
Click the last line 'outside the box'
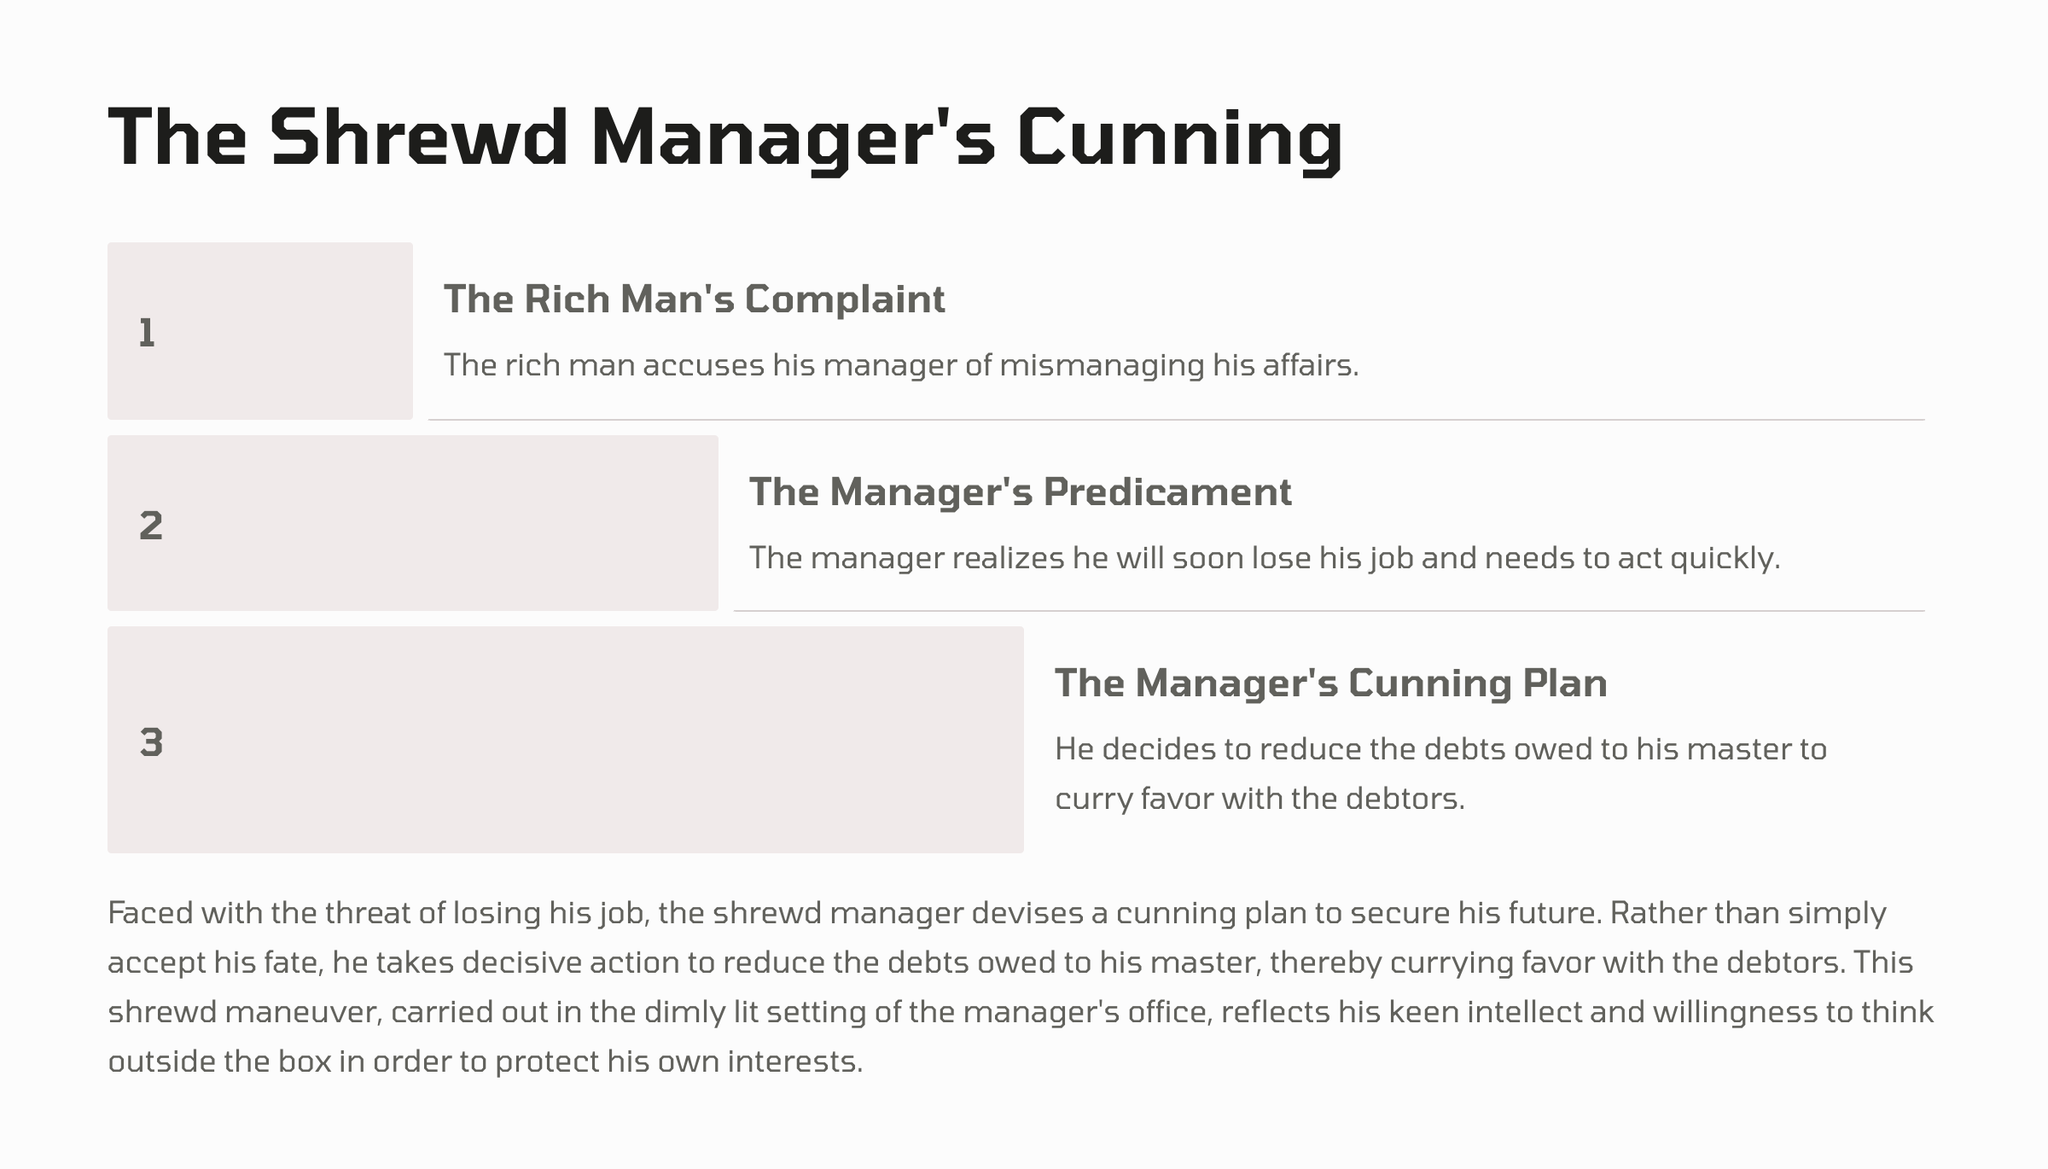485,1061
